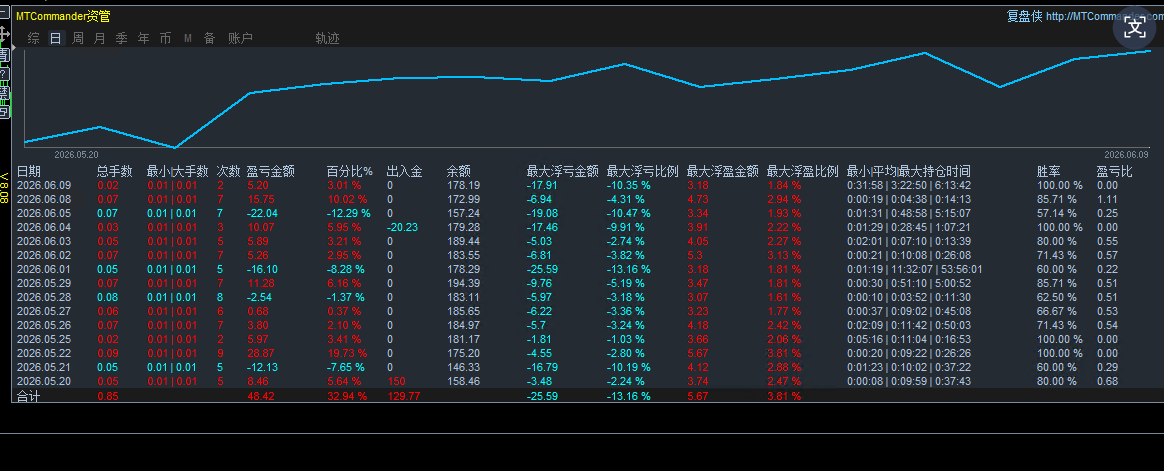Open the M tab
This screenshot has height=471, width=1164.
click(x=188, y=39)
